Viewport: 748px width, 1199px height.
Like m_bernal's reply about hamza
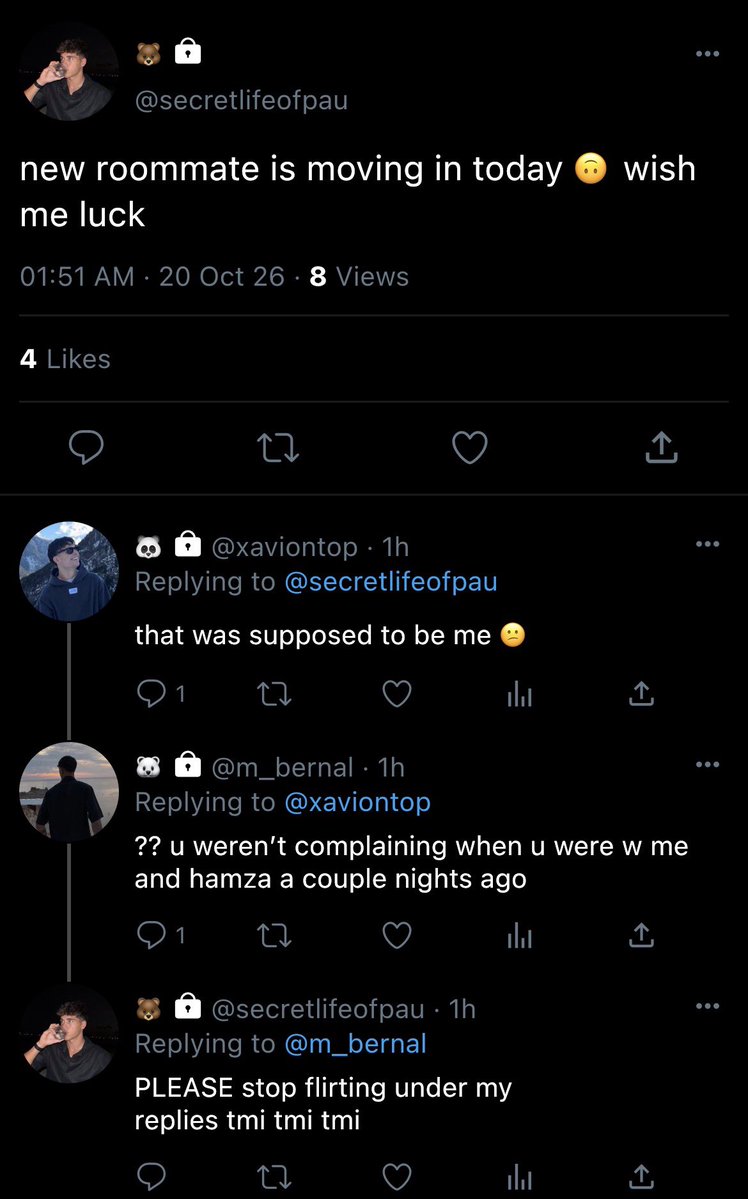397,934
